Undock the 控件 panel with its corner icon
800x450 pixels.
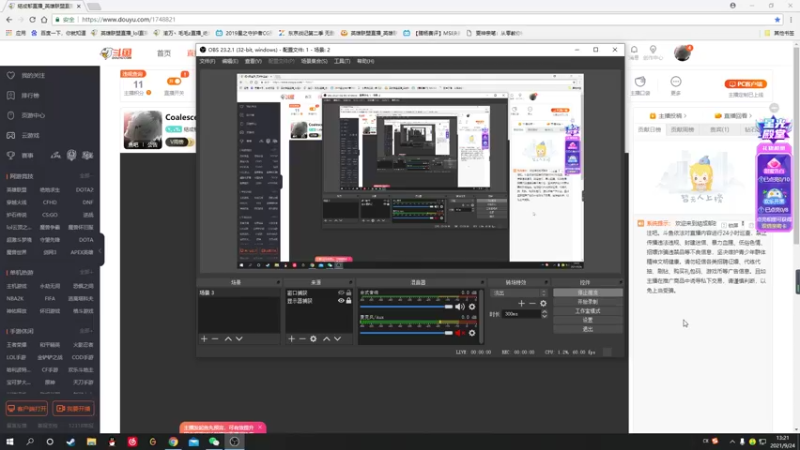tap(620, 282)
